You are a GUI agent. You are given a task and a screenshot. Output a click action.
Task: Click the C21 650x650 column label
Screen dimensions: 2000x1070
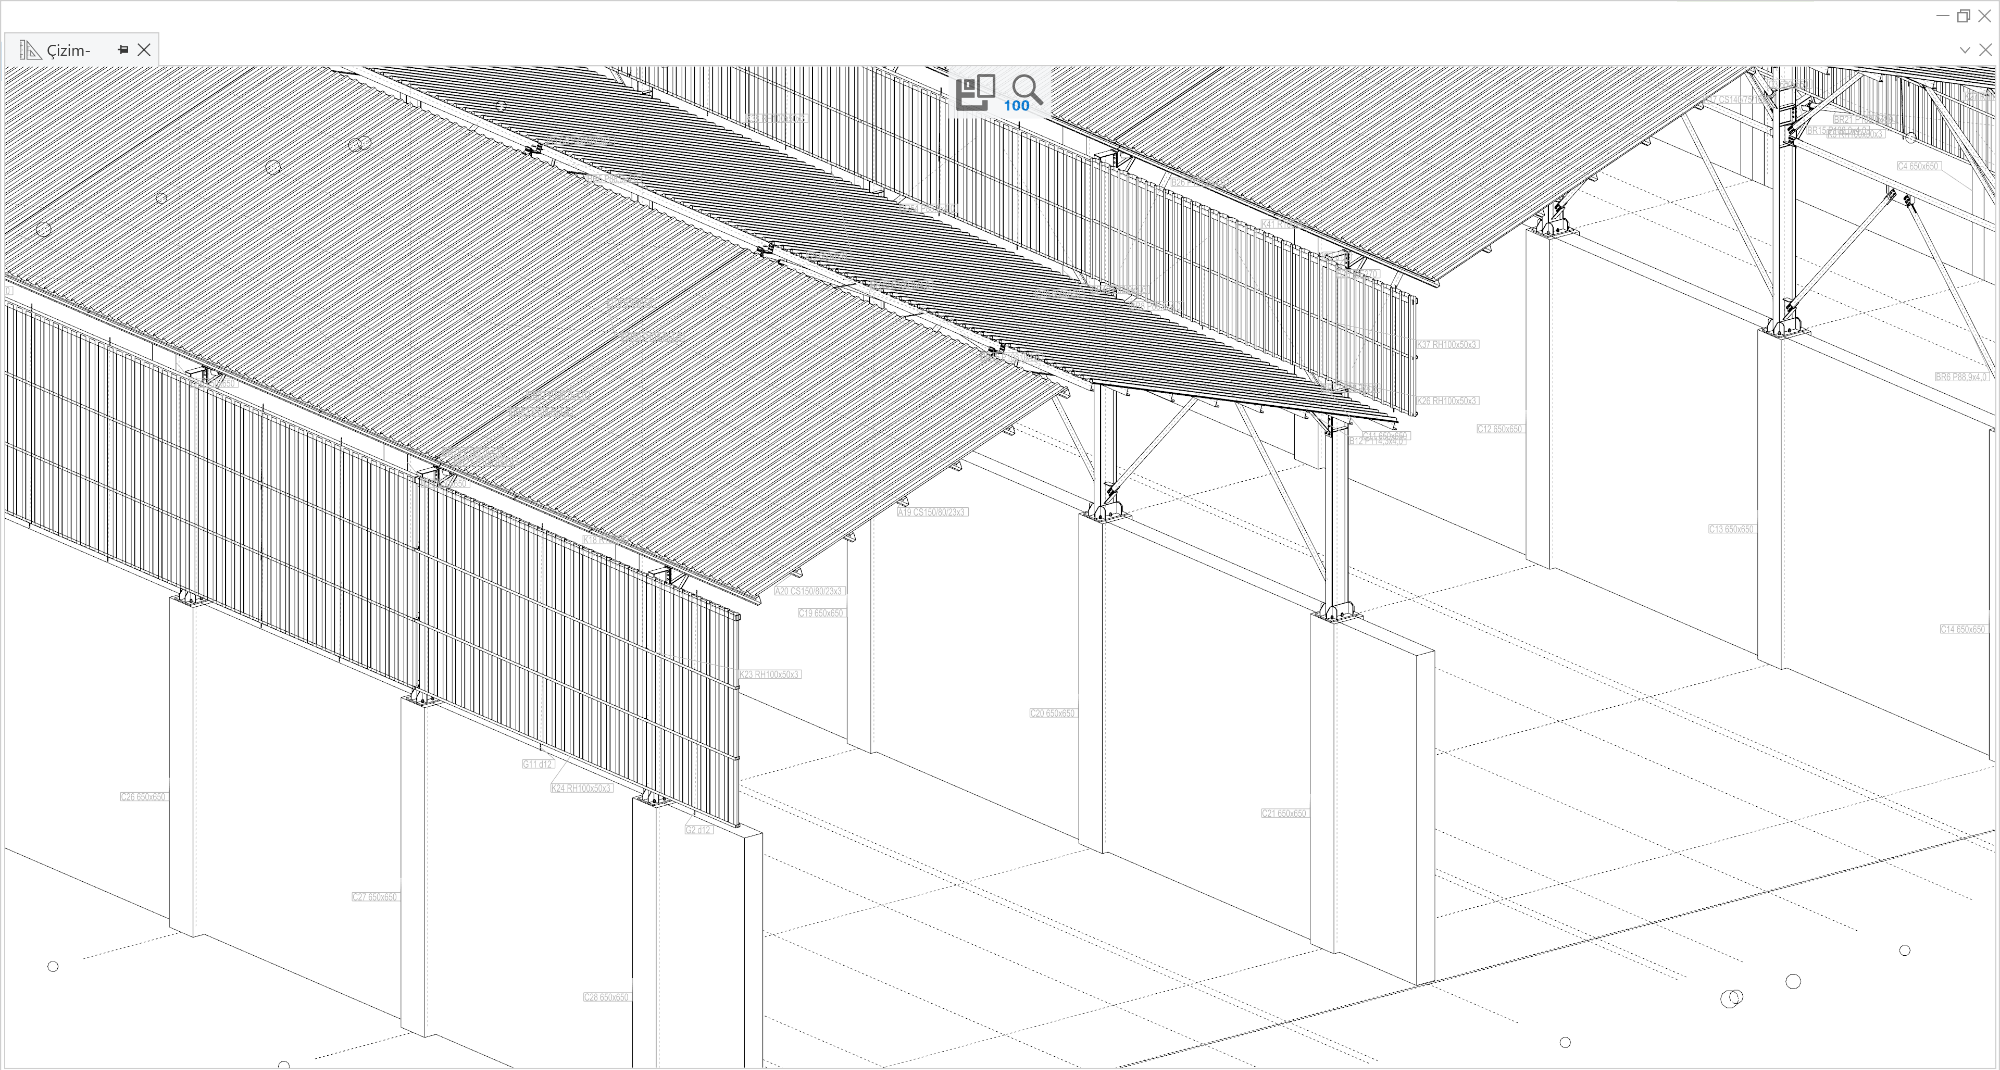click(1284, 813)
